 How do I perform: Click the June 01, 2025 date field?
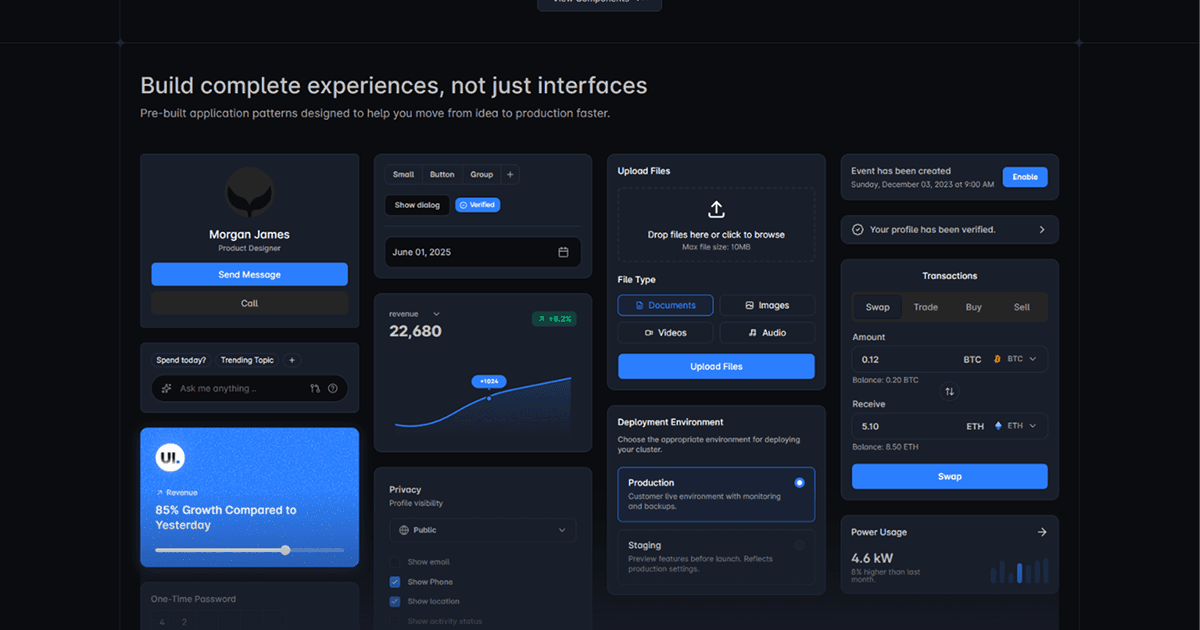pos(482,252)
